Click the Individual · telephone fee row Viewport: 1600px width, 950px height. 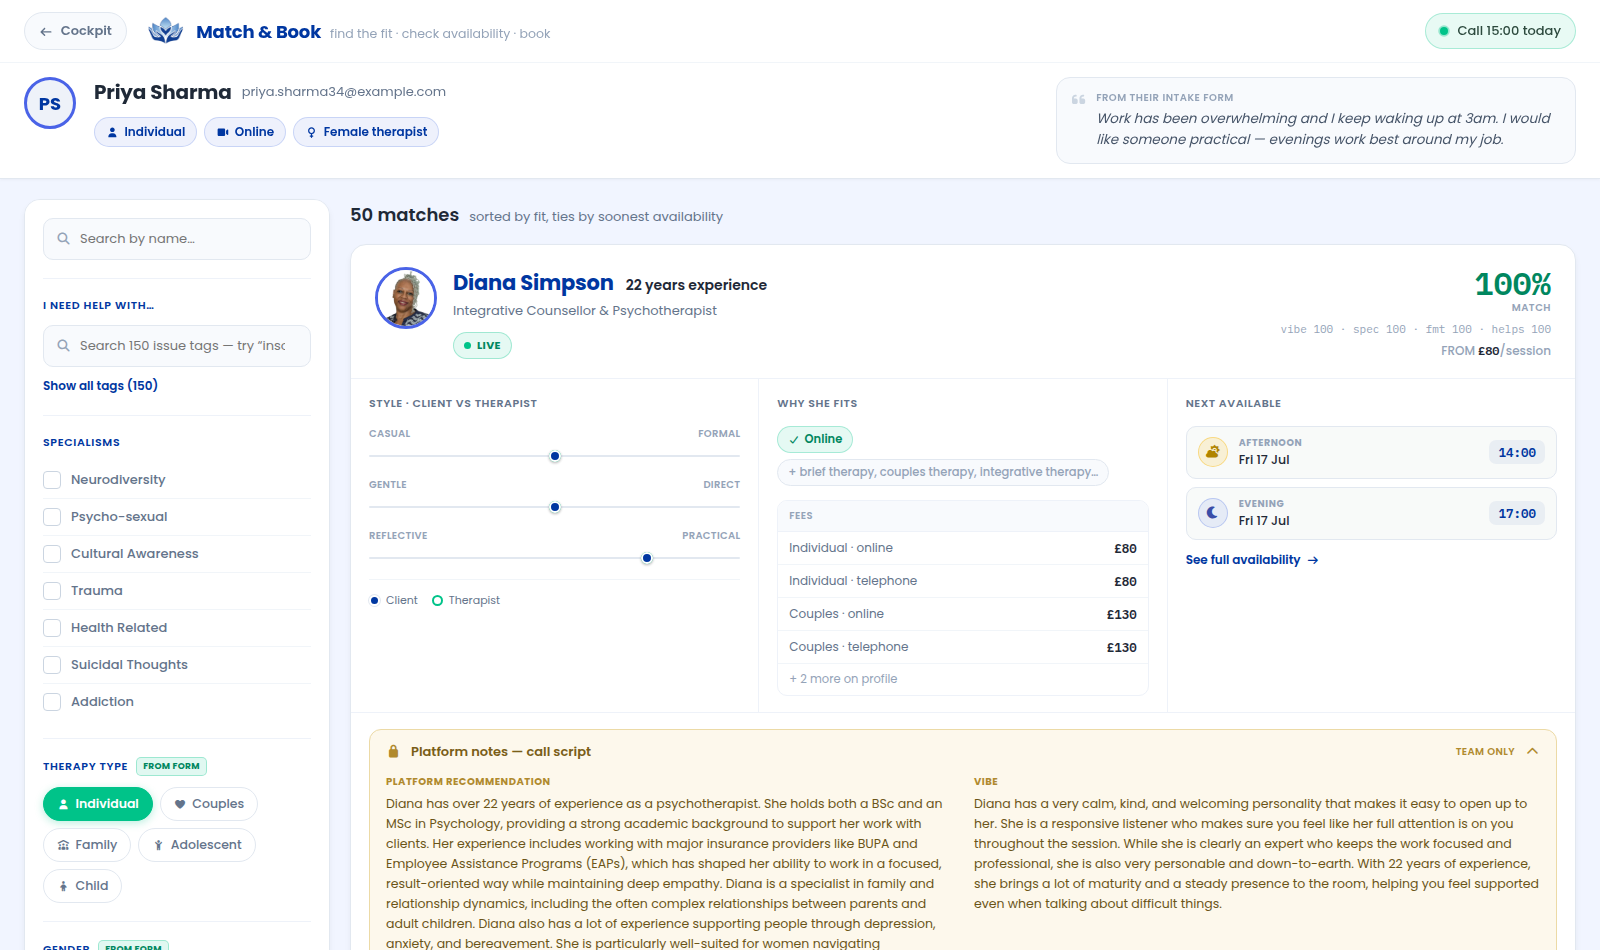(x=963, y=581)
